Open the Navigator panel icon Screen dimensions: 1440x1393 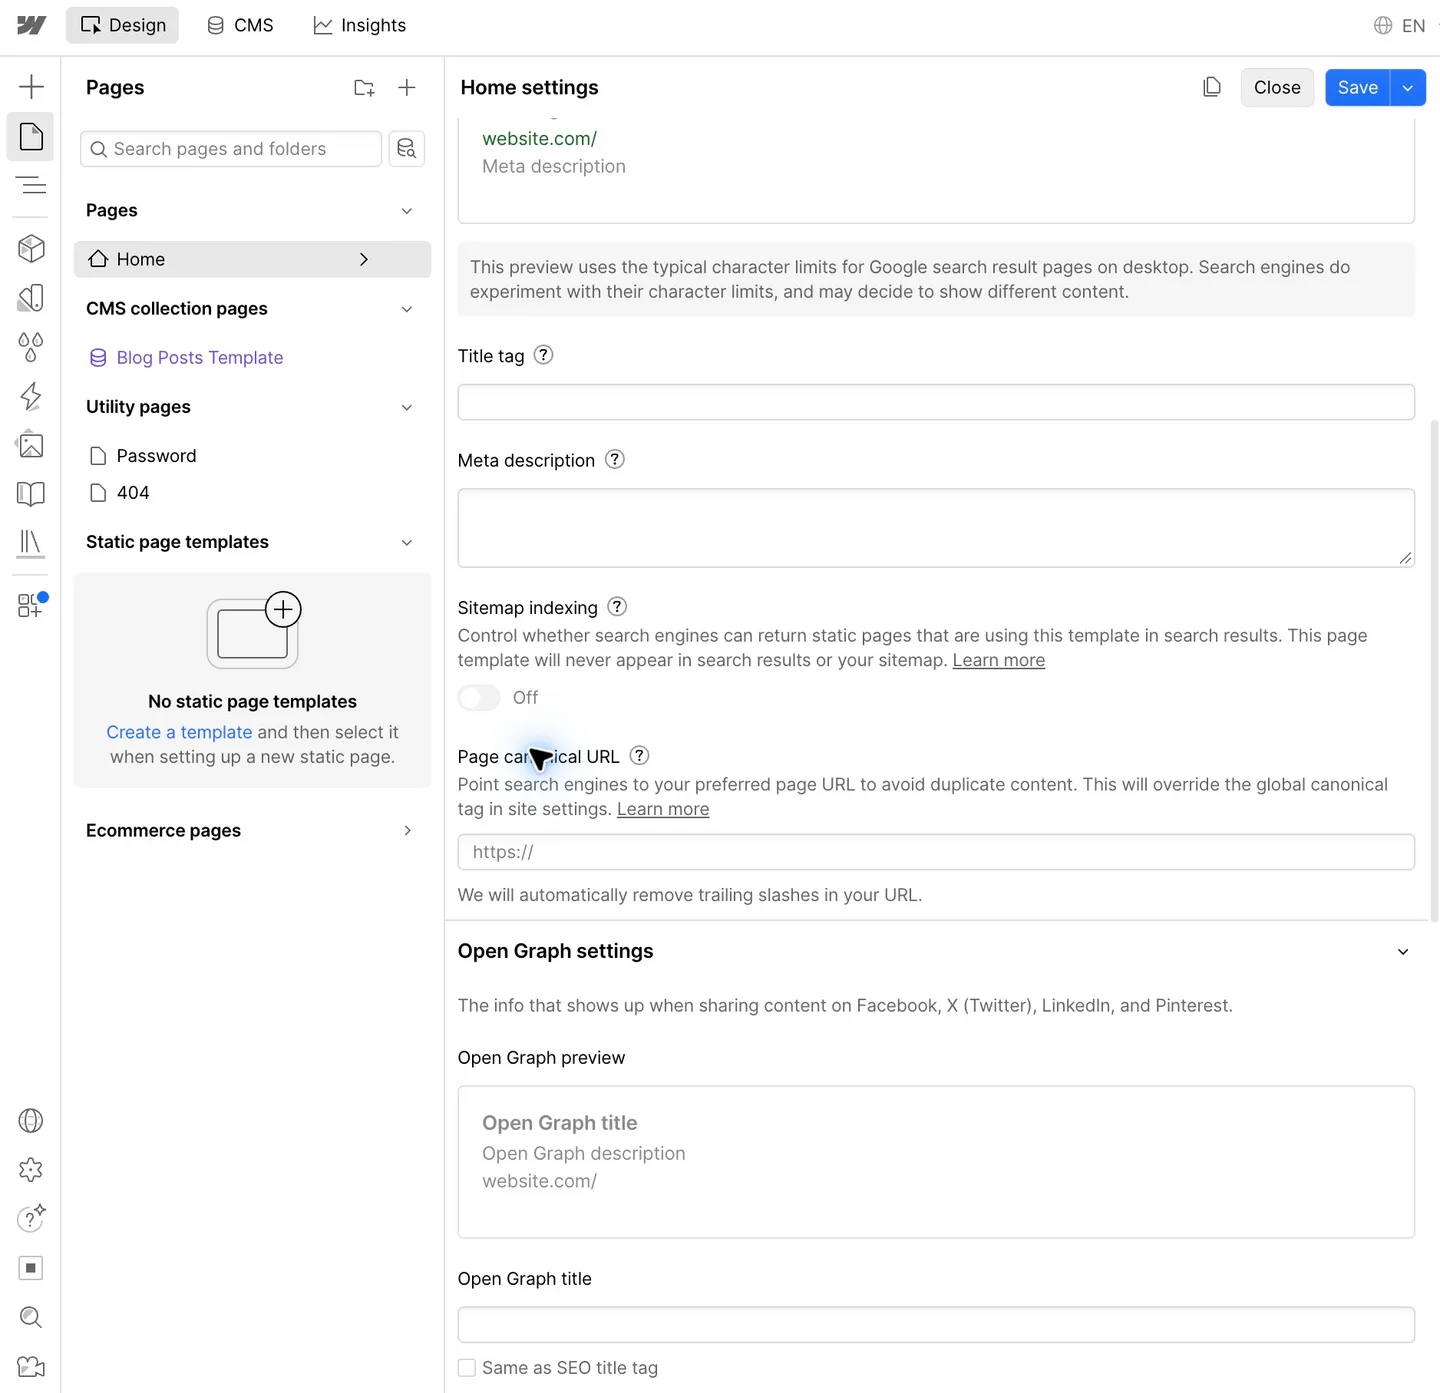click(31, 185)
